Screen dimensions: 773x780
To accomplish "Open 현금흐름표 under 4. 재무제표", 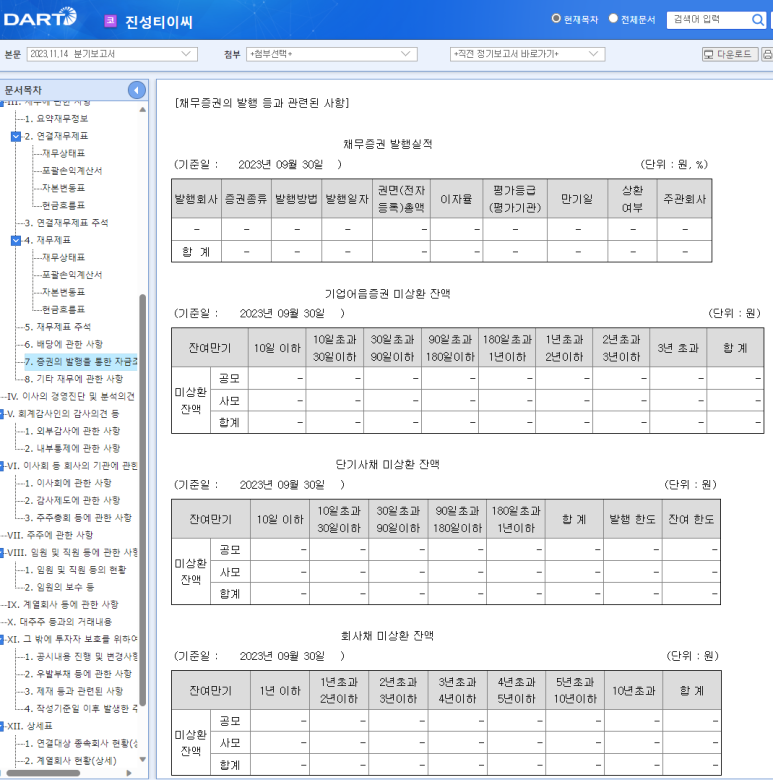I will click(63, 309).
